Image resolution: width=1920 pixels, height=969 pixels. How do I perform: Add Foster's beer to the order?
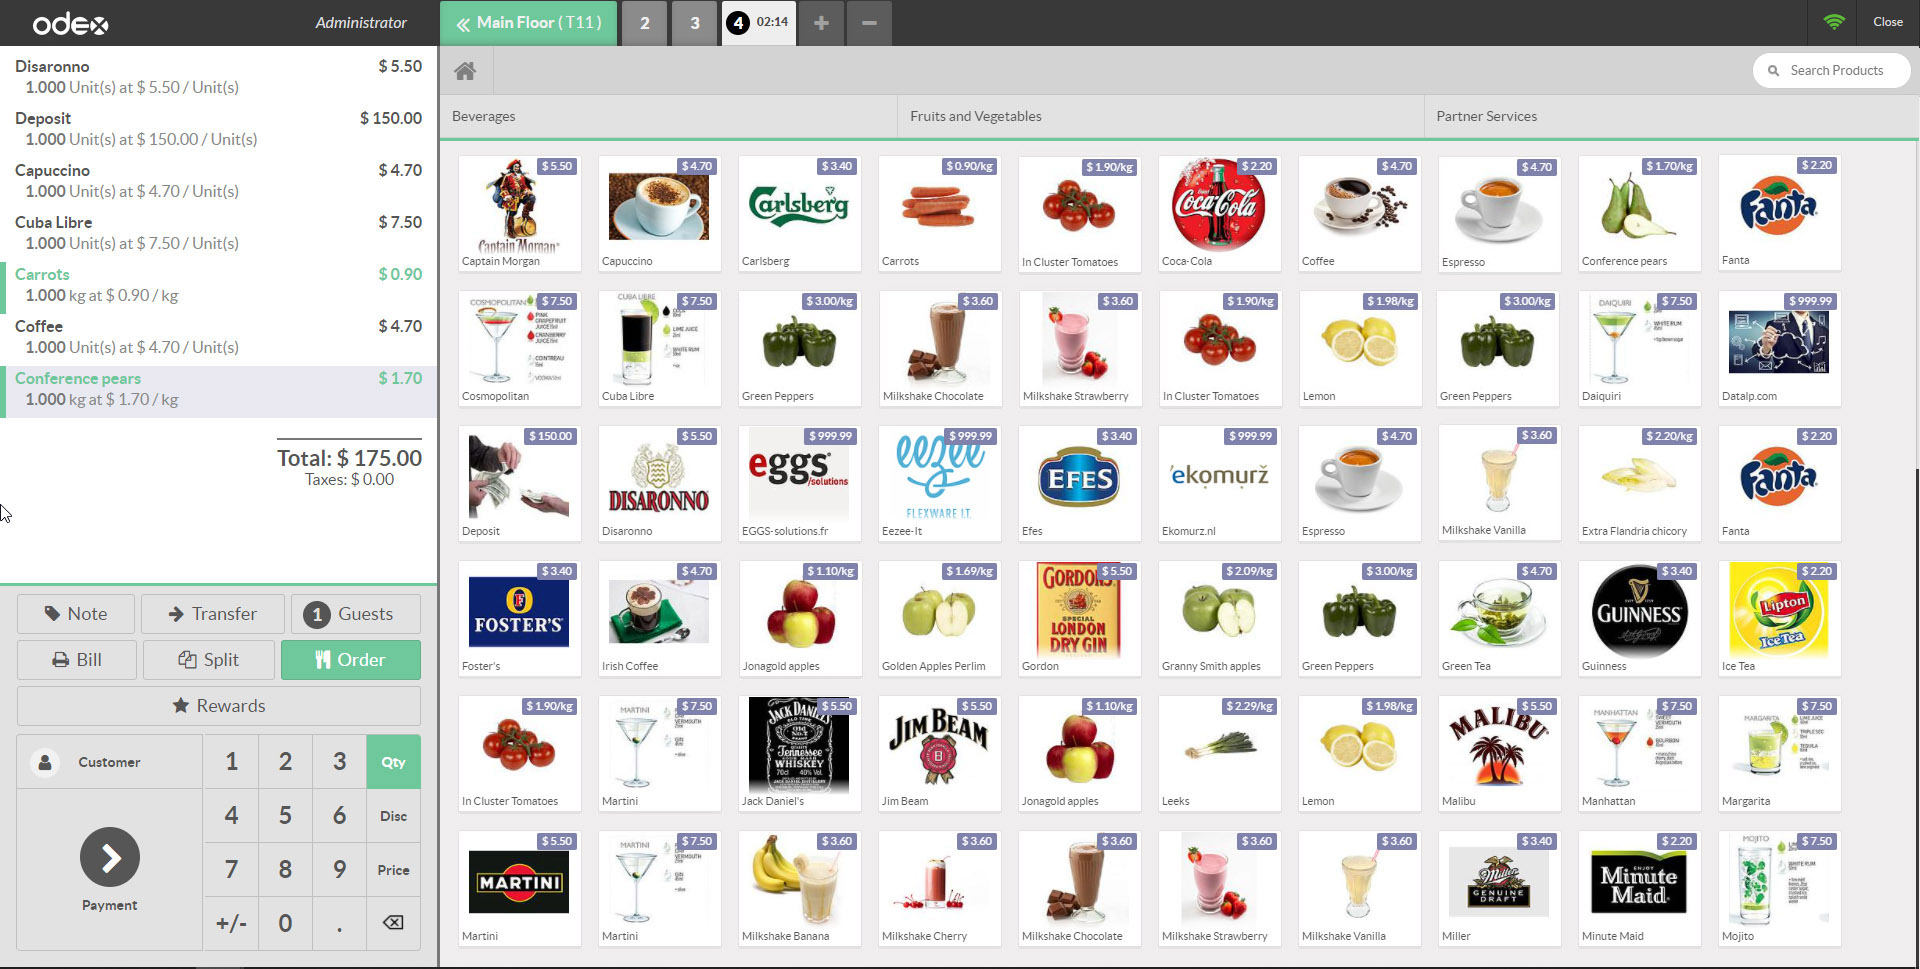click(x=519, y=618)
